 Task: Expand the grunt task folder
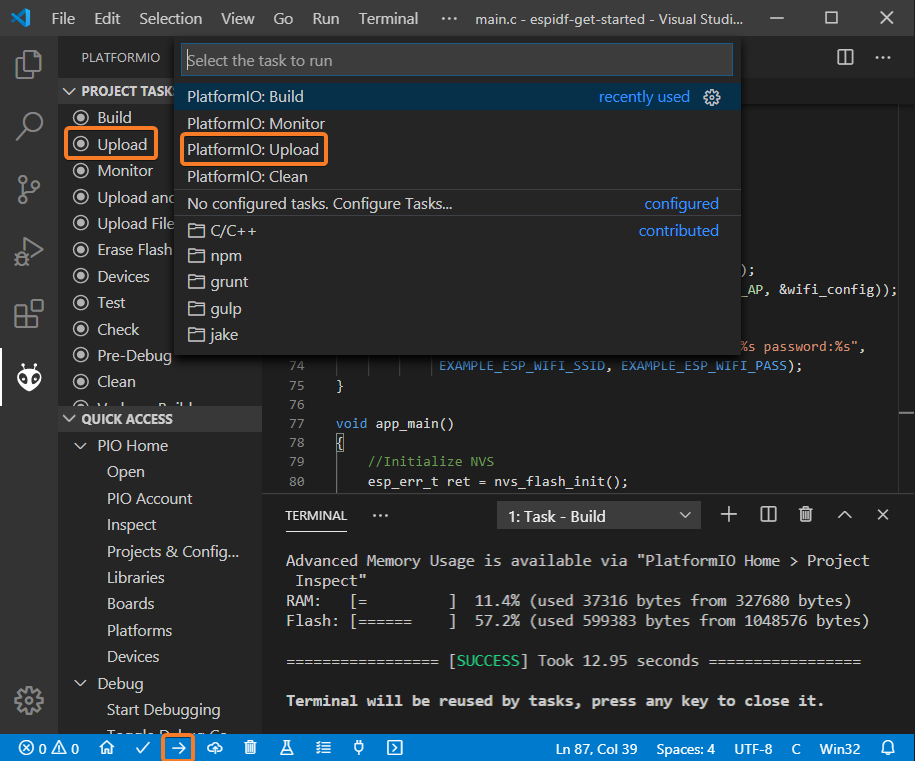457,282
